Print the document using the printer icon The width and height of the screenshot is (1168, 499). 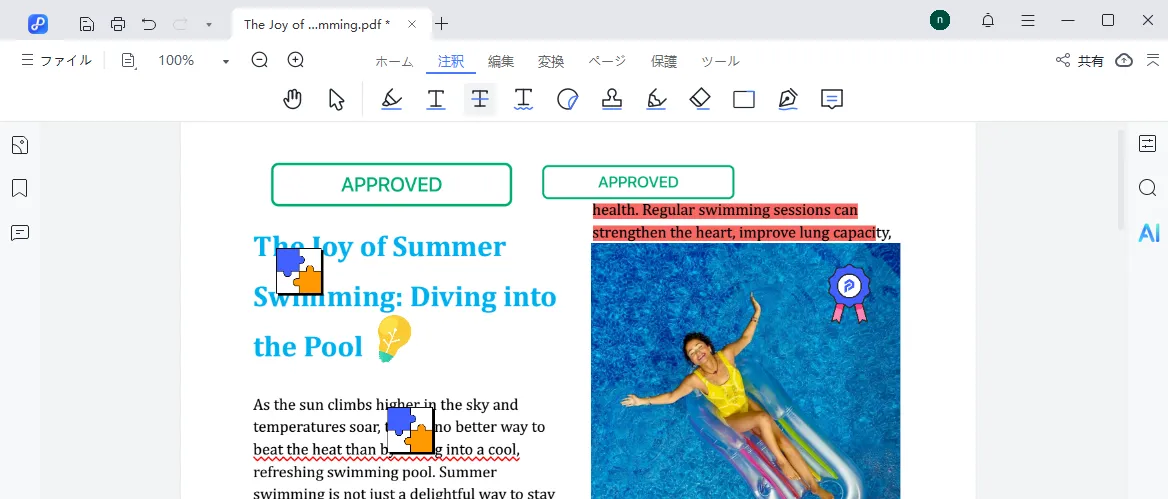click(118, 24)
